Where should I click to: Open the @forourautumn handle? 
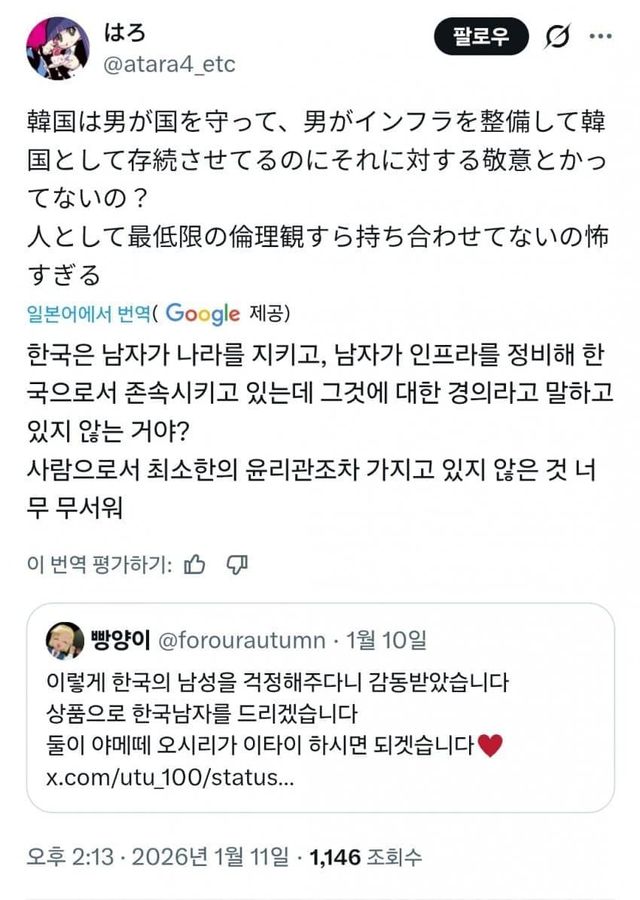point(242,640)
